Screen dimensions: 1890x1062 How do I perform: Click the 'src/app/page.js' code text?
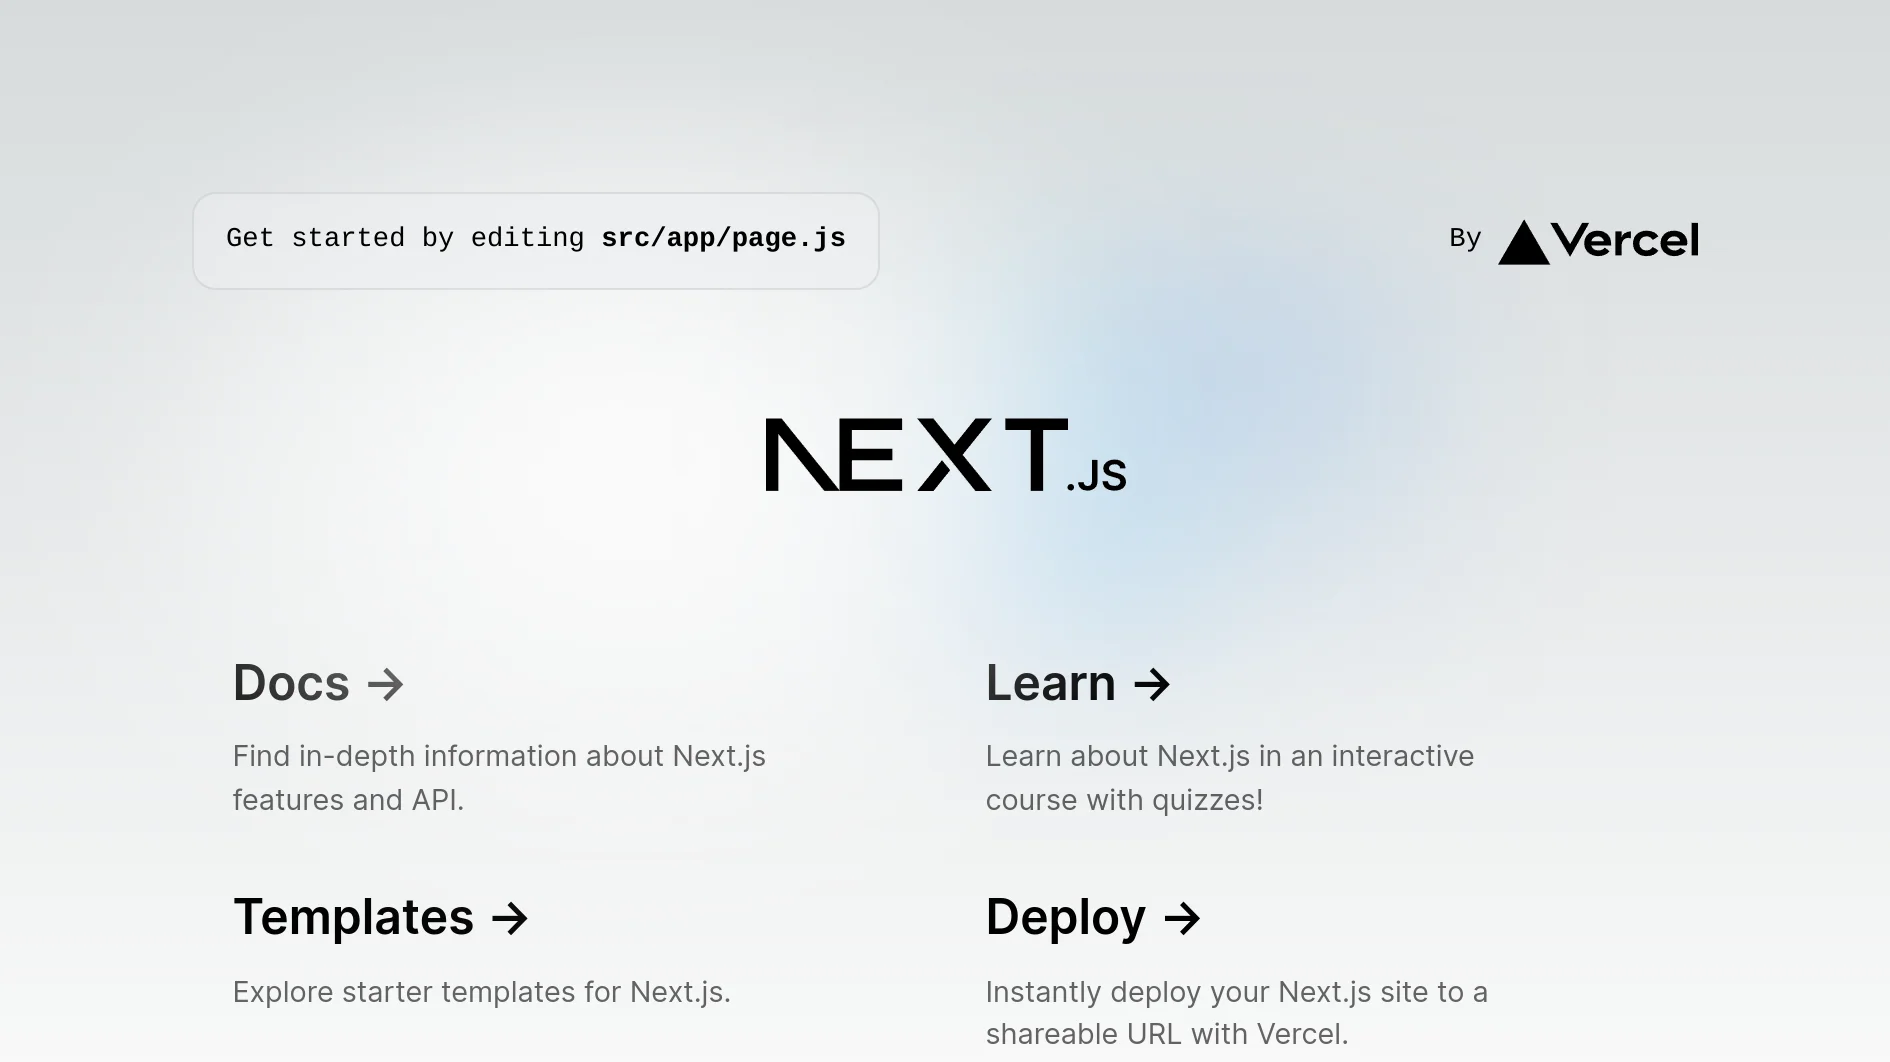click(x=723, y=238)
